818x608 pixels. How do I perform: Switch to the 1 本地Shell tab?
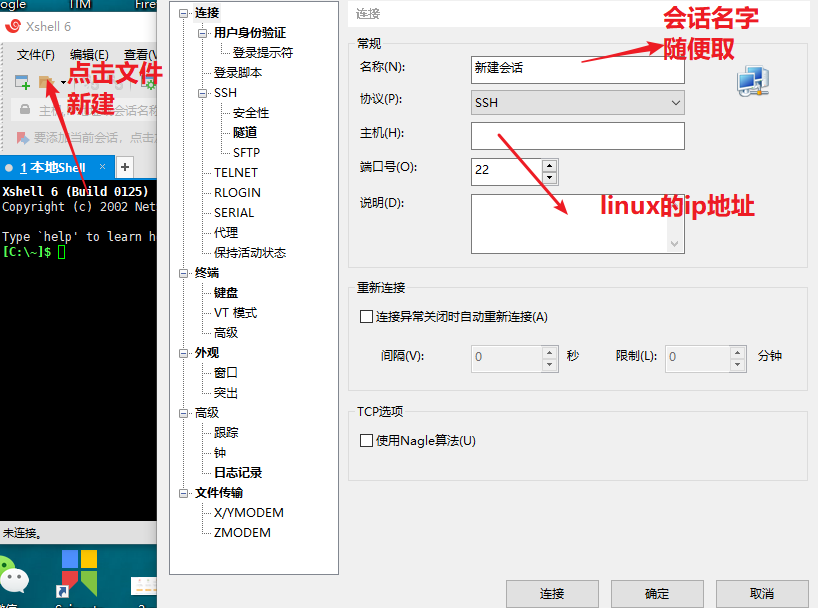tap(52, 168)
